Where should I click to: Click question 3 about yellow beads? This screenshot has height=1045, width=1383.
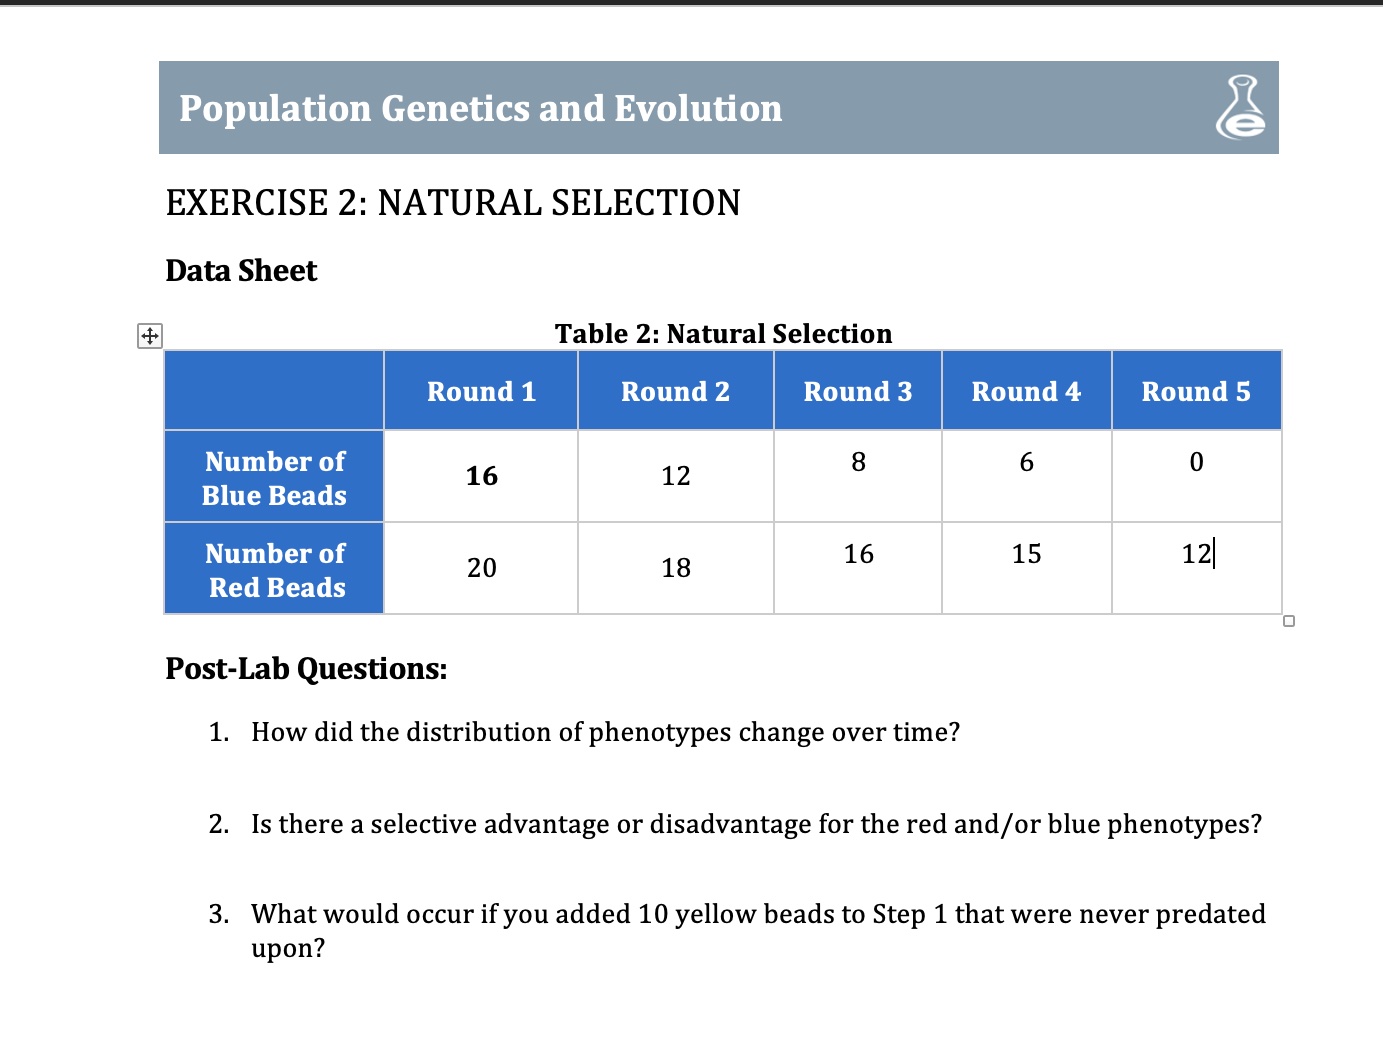pos(758,913)
